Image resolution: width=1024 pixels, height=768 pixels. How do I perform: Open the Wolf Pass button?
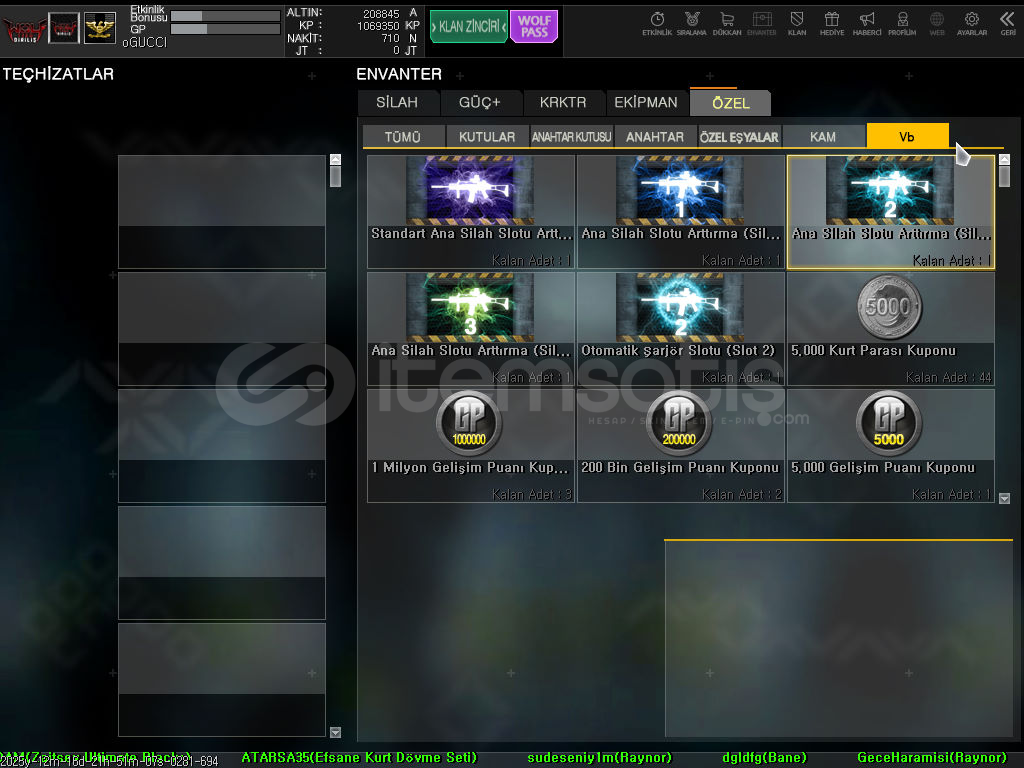533,27
